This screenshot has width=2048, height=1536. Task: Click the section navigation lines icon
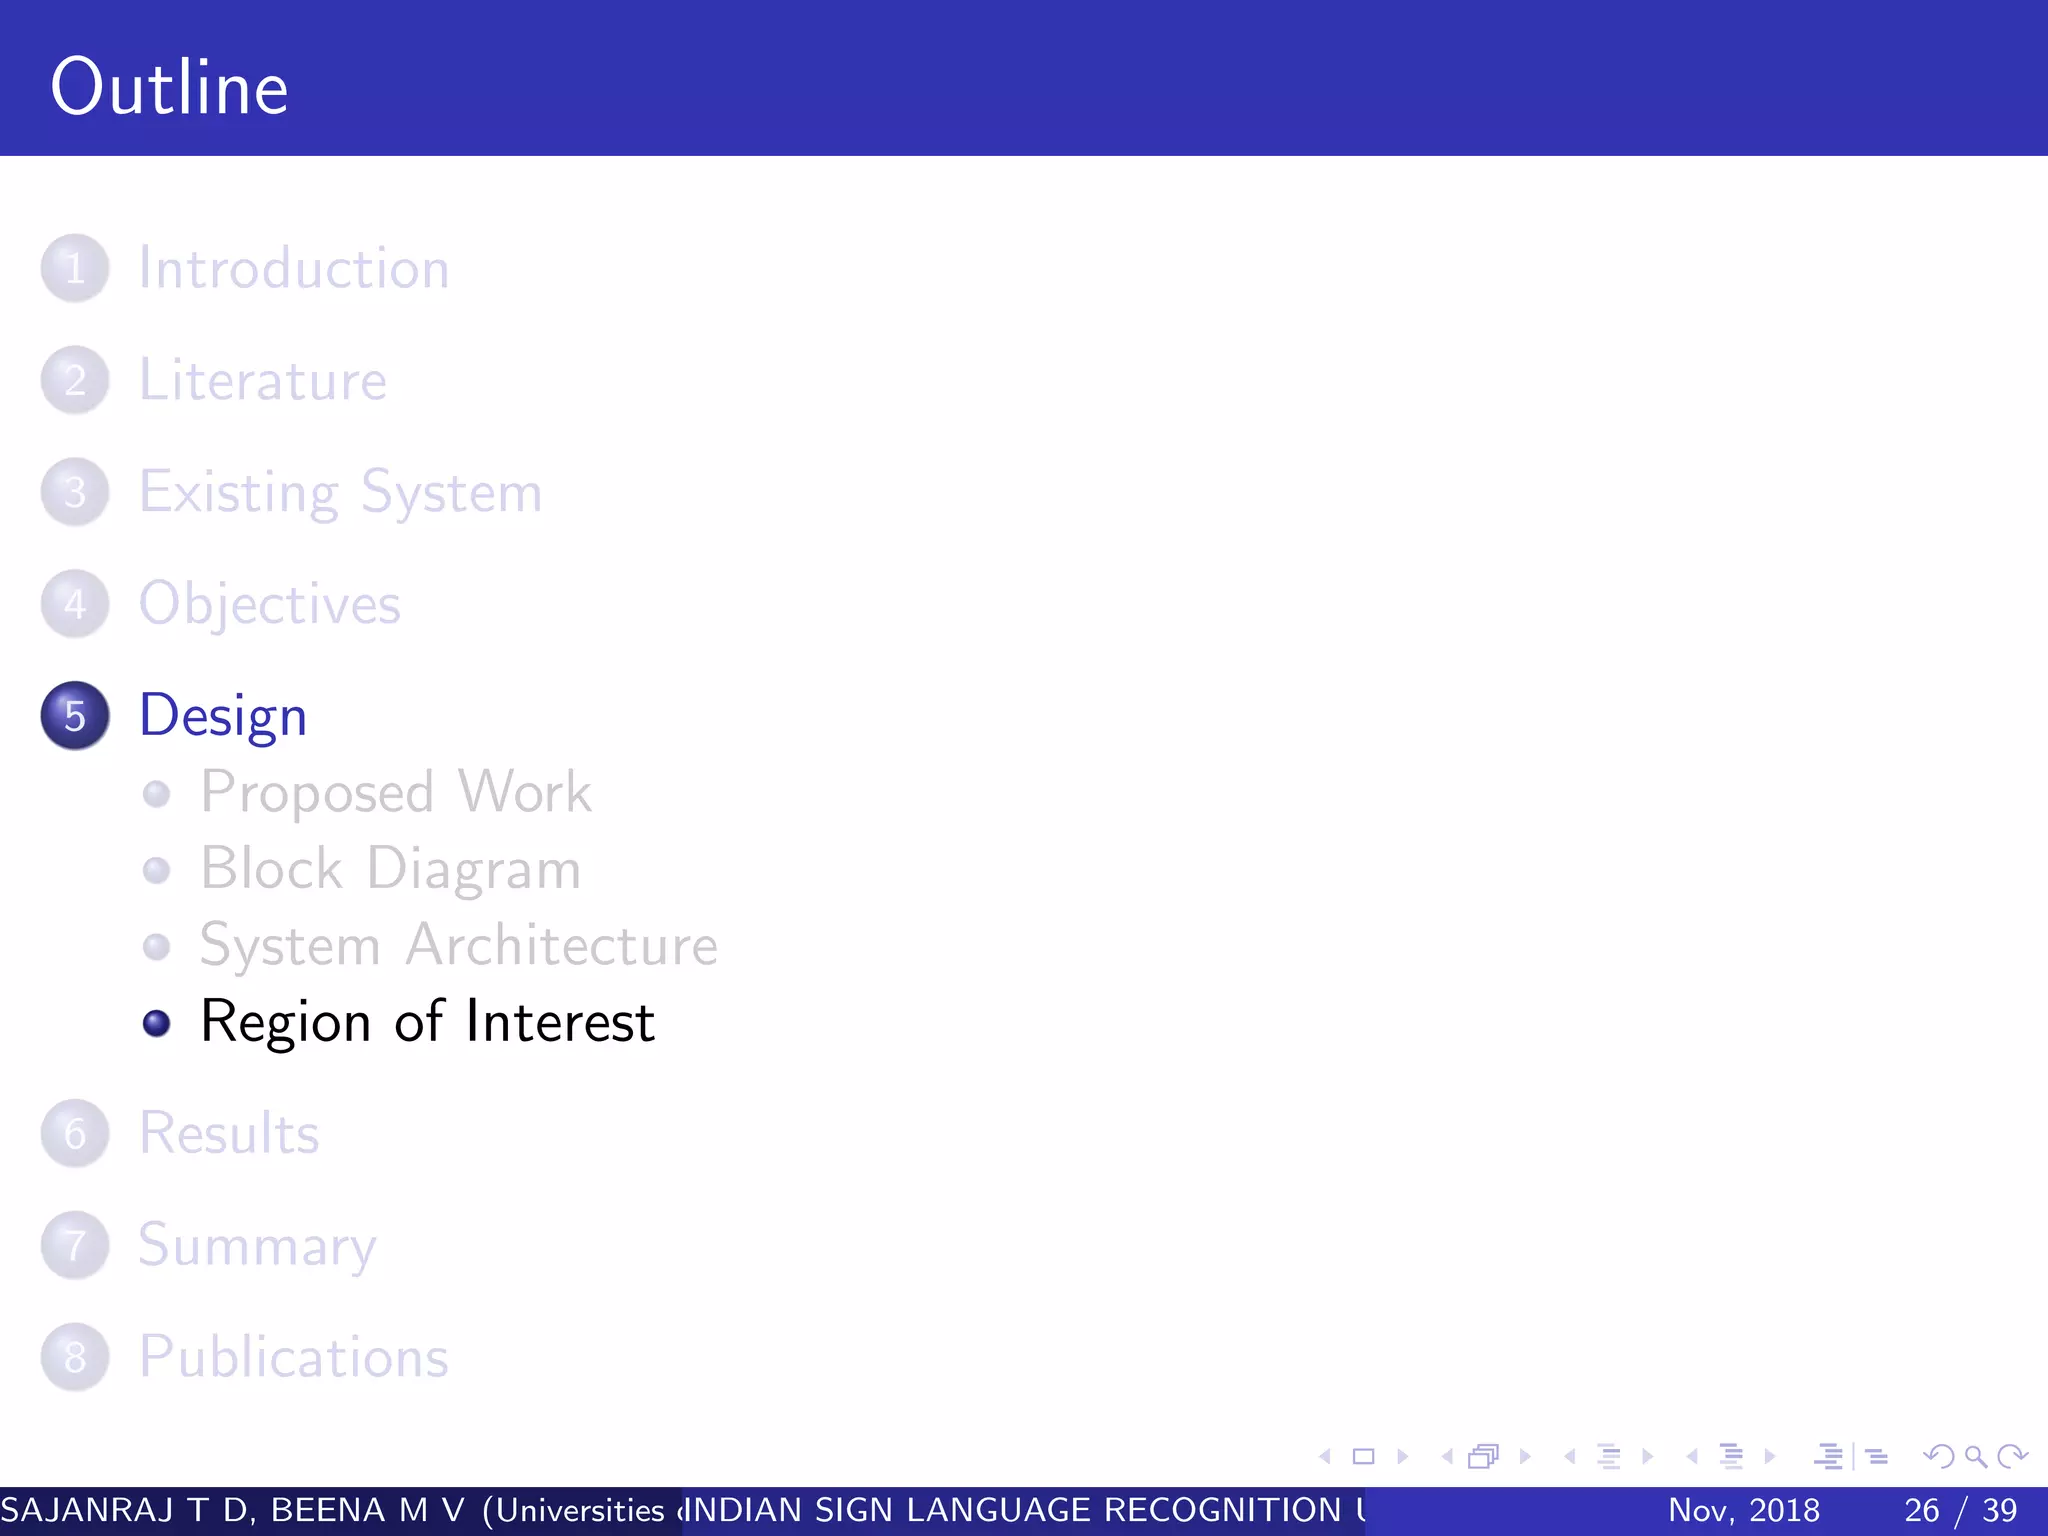click(1731, 1457)
